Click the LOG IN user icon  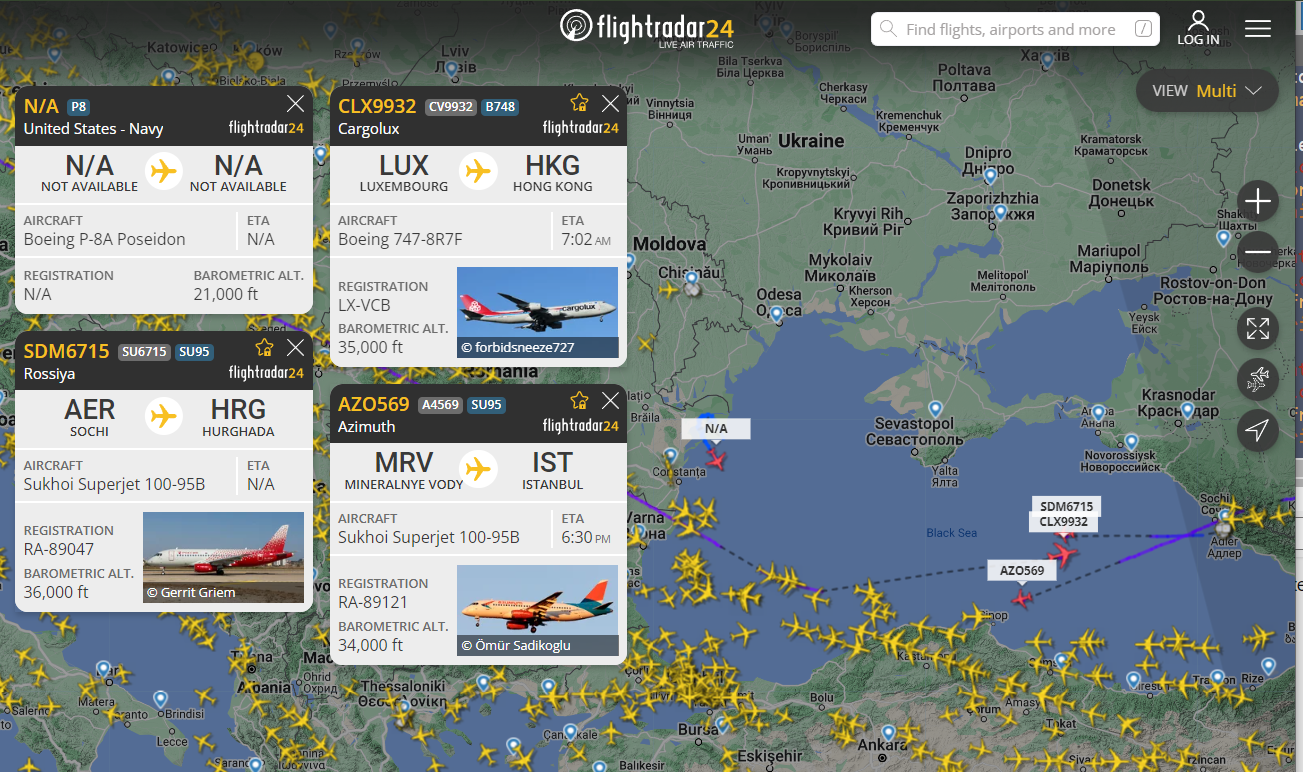point(1198,28)
